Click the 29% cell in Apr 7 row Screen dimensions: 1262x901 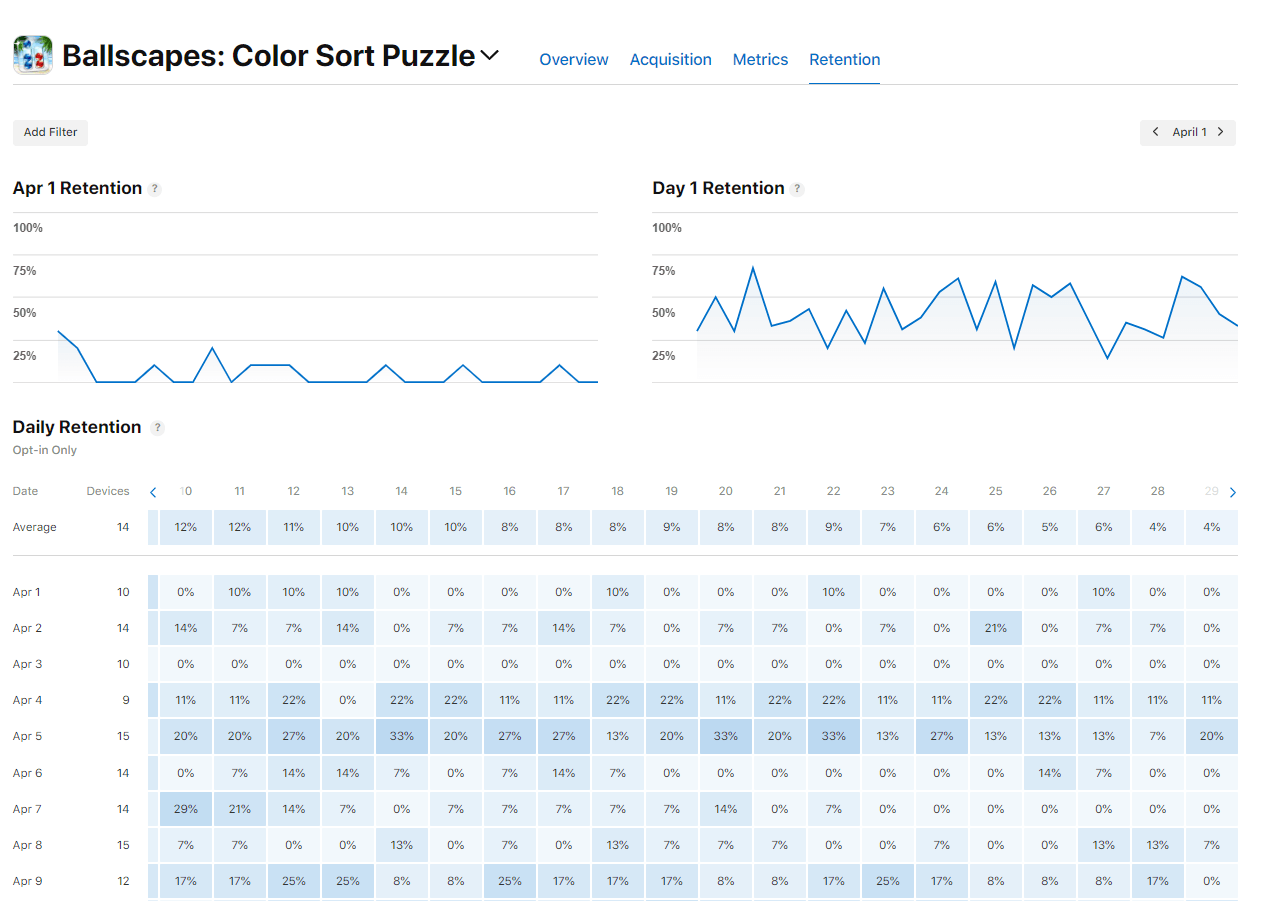186,809
